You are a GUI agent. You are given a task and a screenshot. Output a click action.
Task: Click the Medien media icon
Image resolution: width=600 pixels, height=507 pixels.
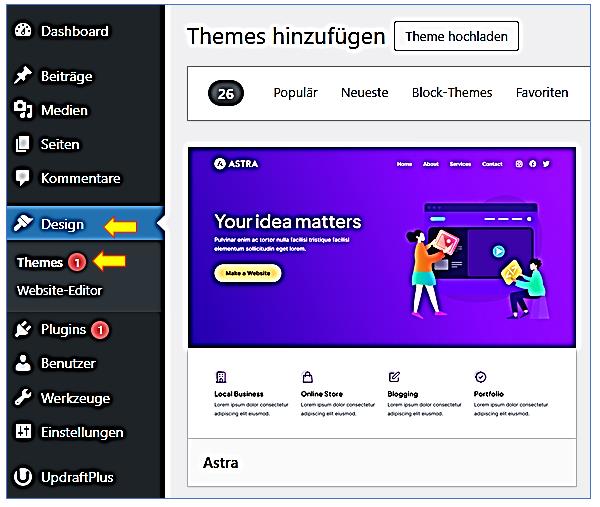pyautogui.click(x=23, y=110)
